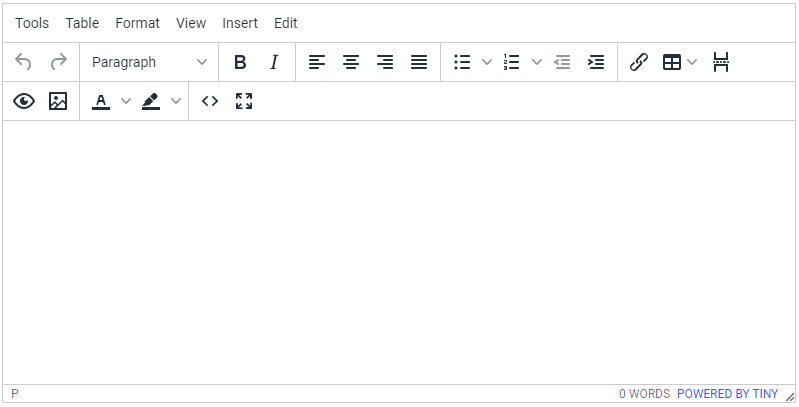Screen dimensions: 799x407
Task: Click the table insert icon
Action: tap(672, 62)
